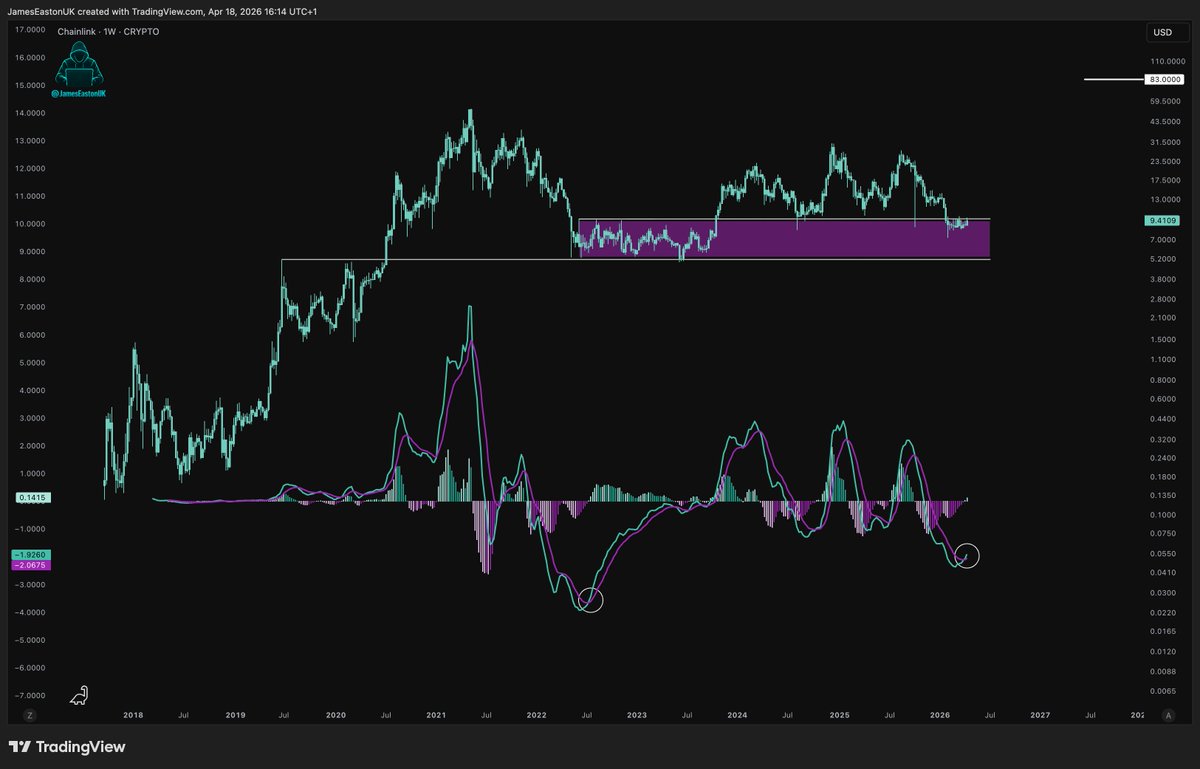Click the Chainlink · 1W · CRYPTO title
The width and height of the screenshot is (1200, 769).
[108, 32]
